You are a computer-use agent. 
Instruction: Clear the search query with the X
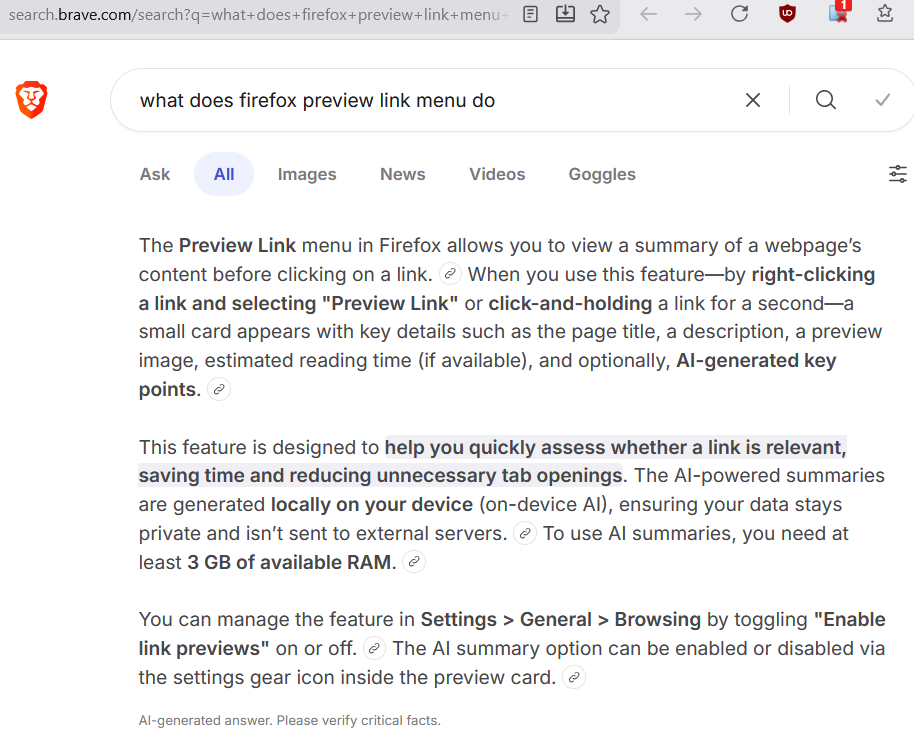click(x=753, y=100)
